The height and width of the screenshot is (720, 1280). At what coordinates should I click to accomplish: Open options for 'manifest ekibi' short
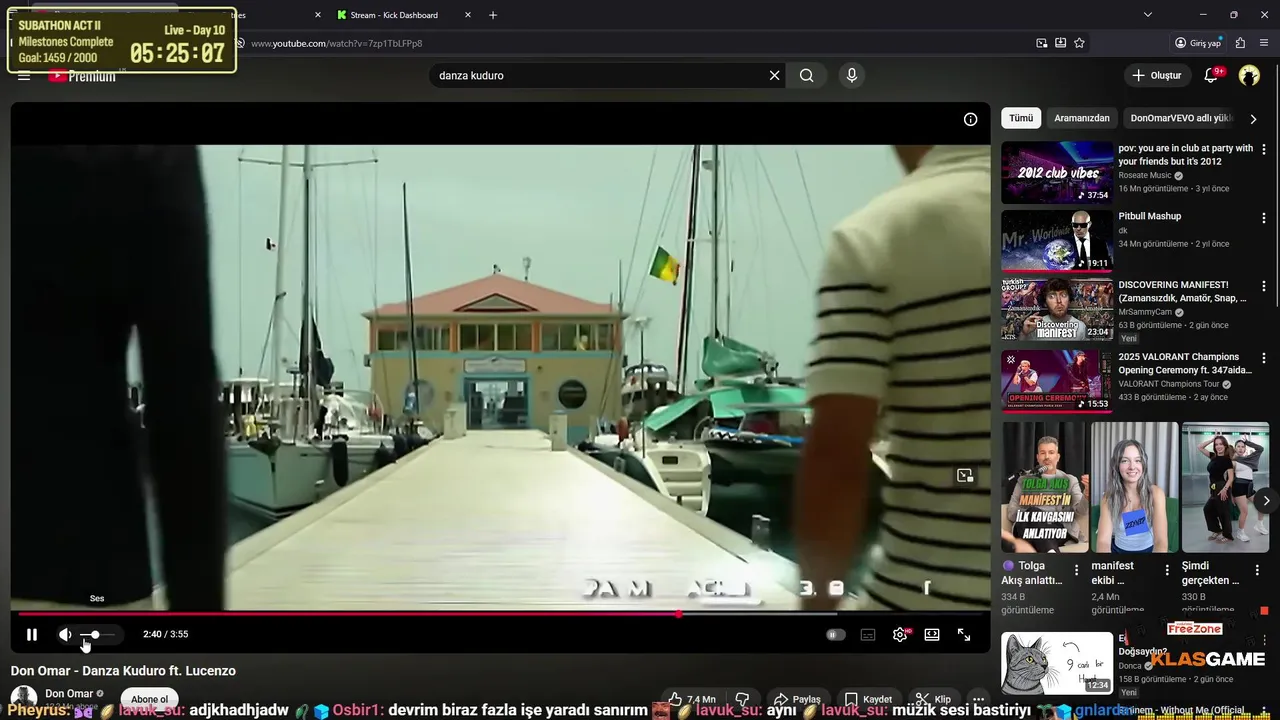point(1166,570)
